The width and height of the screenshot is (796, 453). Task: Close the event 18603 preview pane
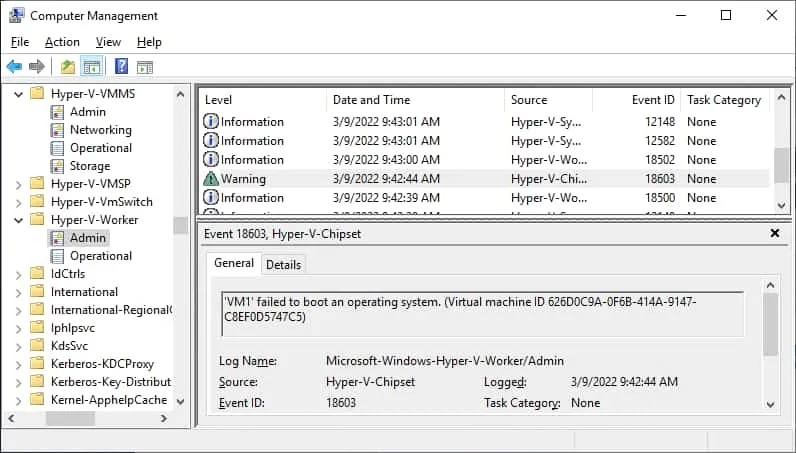(x=775, y=233)
